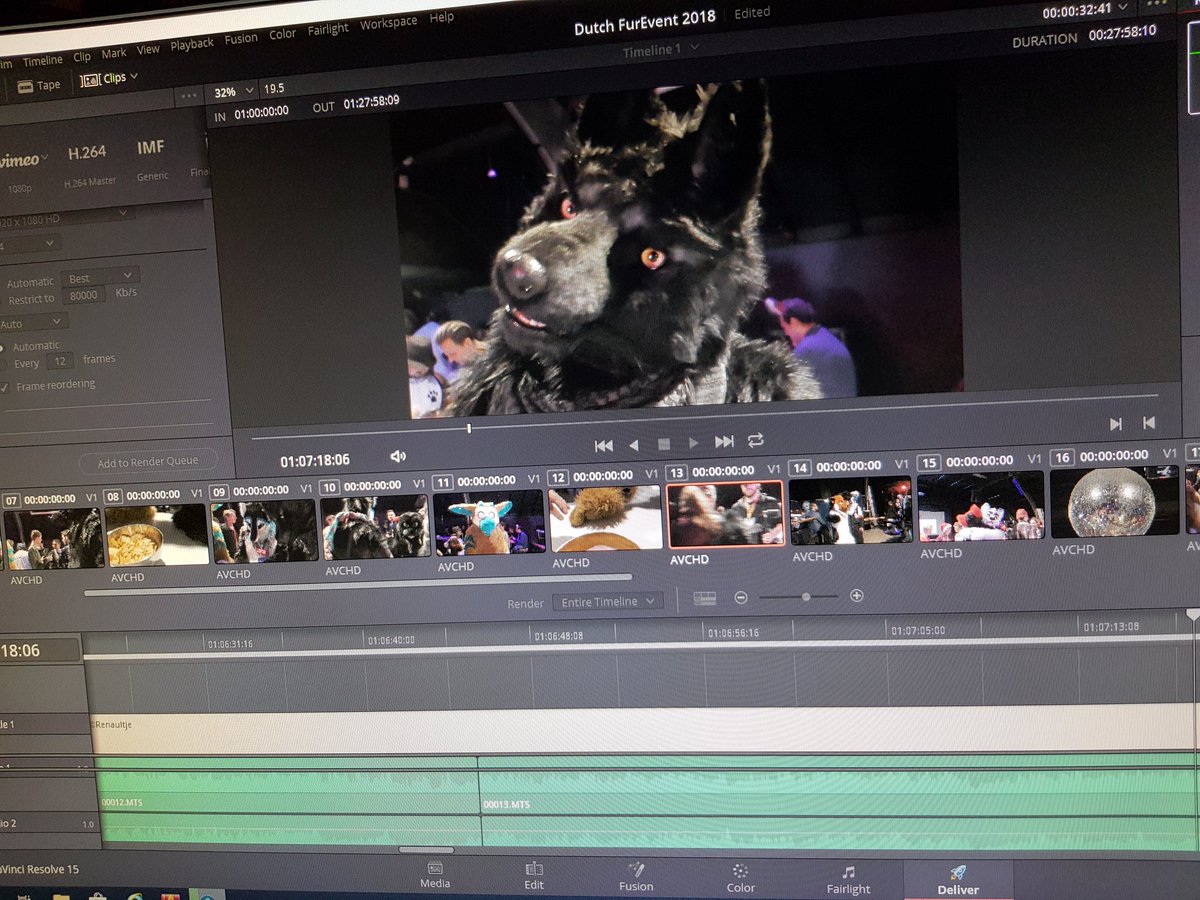Screen dimensions: 1200x900
Task: Zoom in clip thumbnails with plus icon
Action: (x=857, y=595)
